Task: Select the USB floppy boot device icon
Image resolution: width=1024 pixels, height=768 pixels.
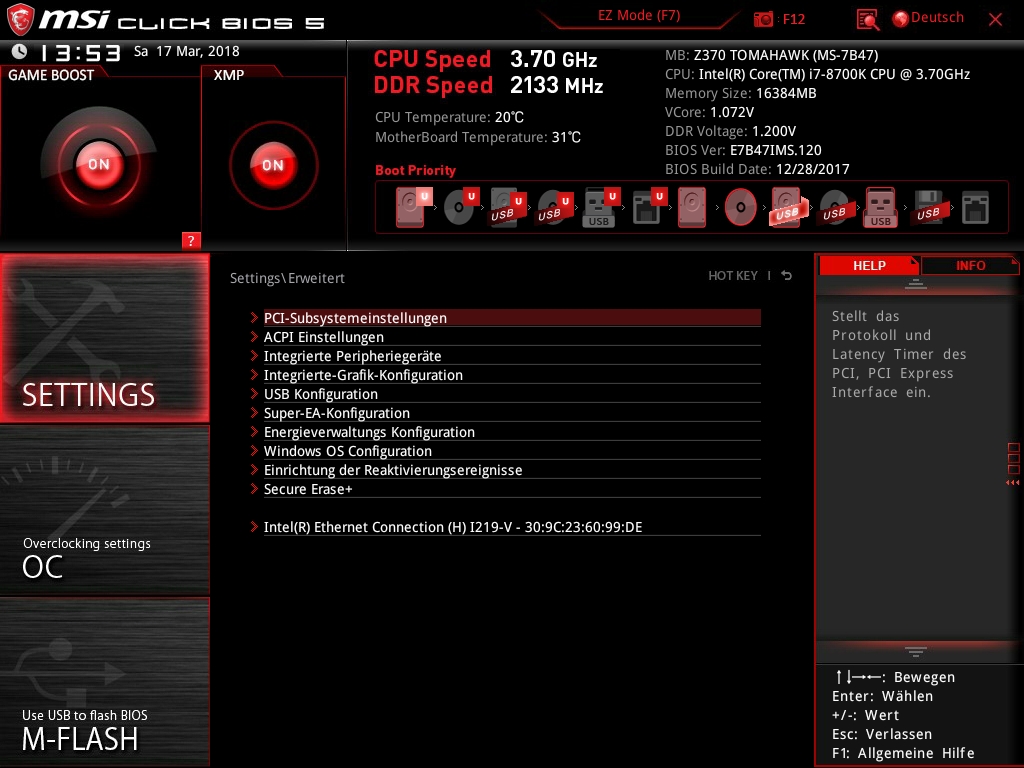Action: [929, 207]
